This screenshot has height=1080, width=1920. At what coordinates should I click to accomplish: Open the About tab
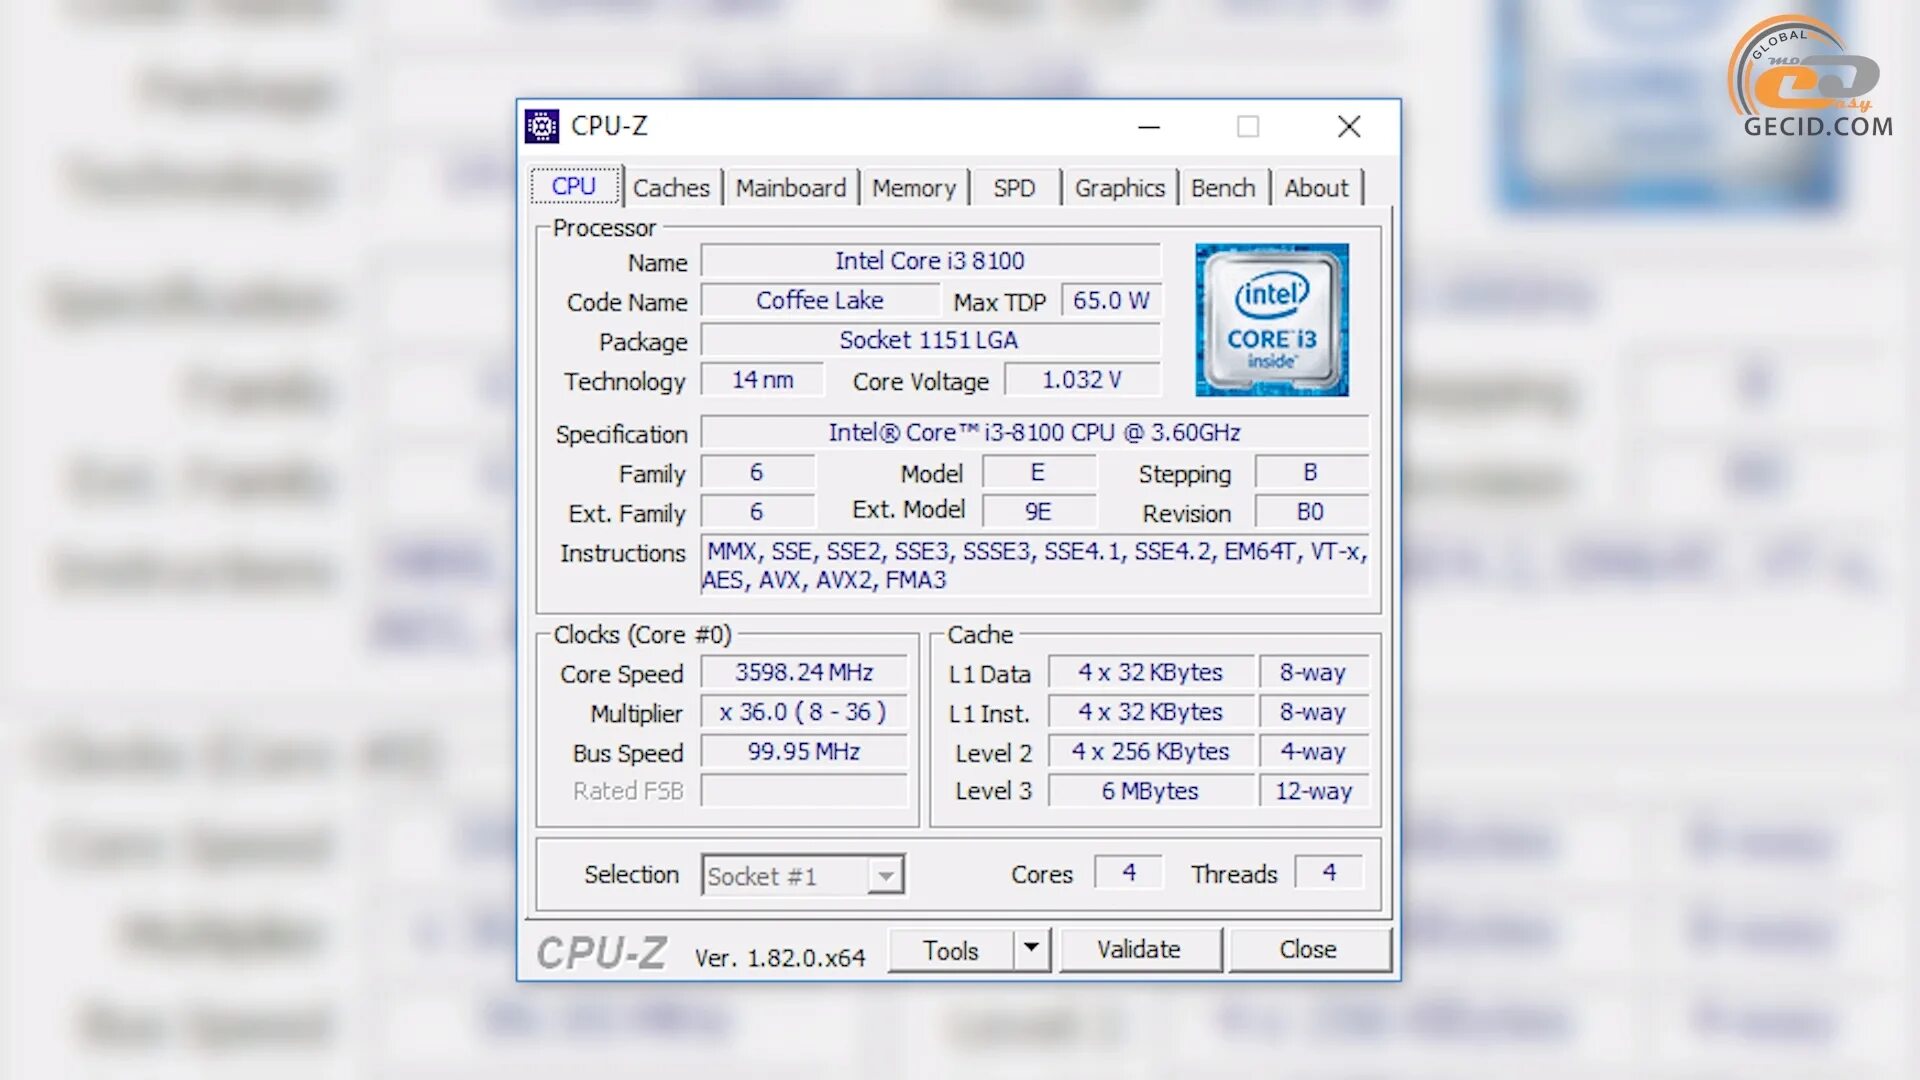[x=1316, y=188]
